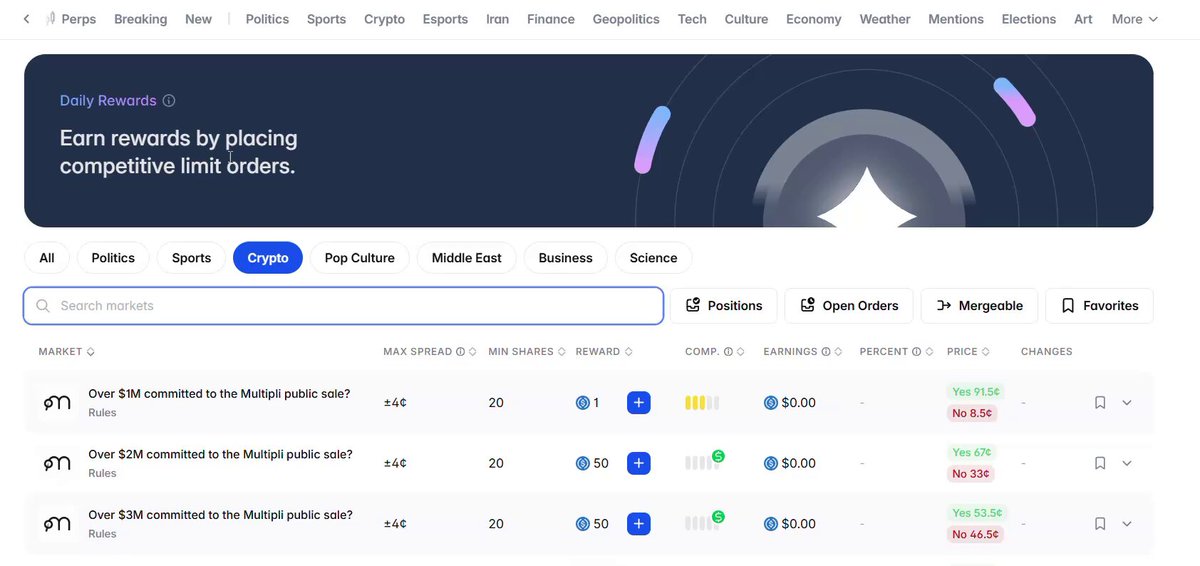Click the MAX SPREAD info icon
The image size is (1200, 566).
pyautogui.click(x=461, y=352)
